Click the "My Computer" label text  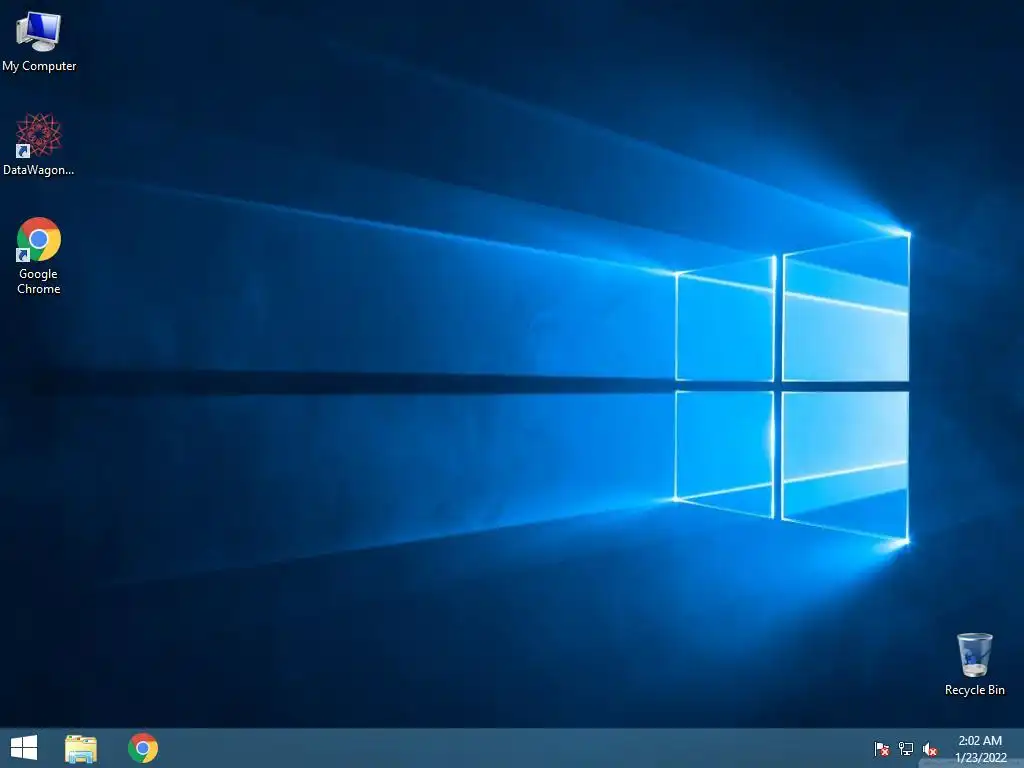tap(39, 66)
